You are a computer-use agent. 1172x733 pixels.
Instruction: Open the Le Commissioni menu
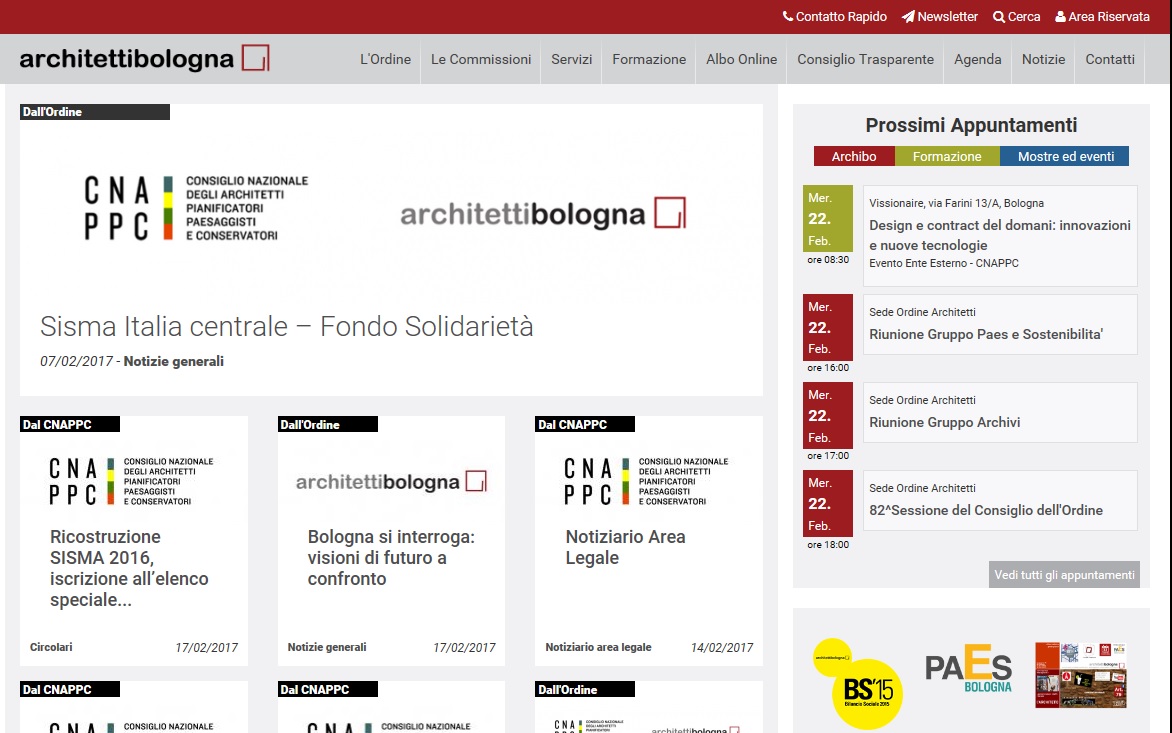pos(481,59)
